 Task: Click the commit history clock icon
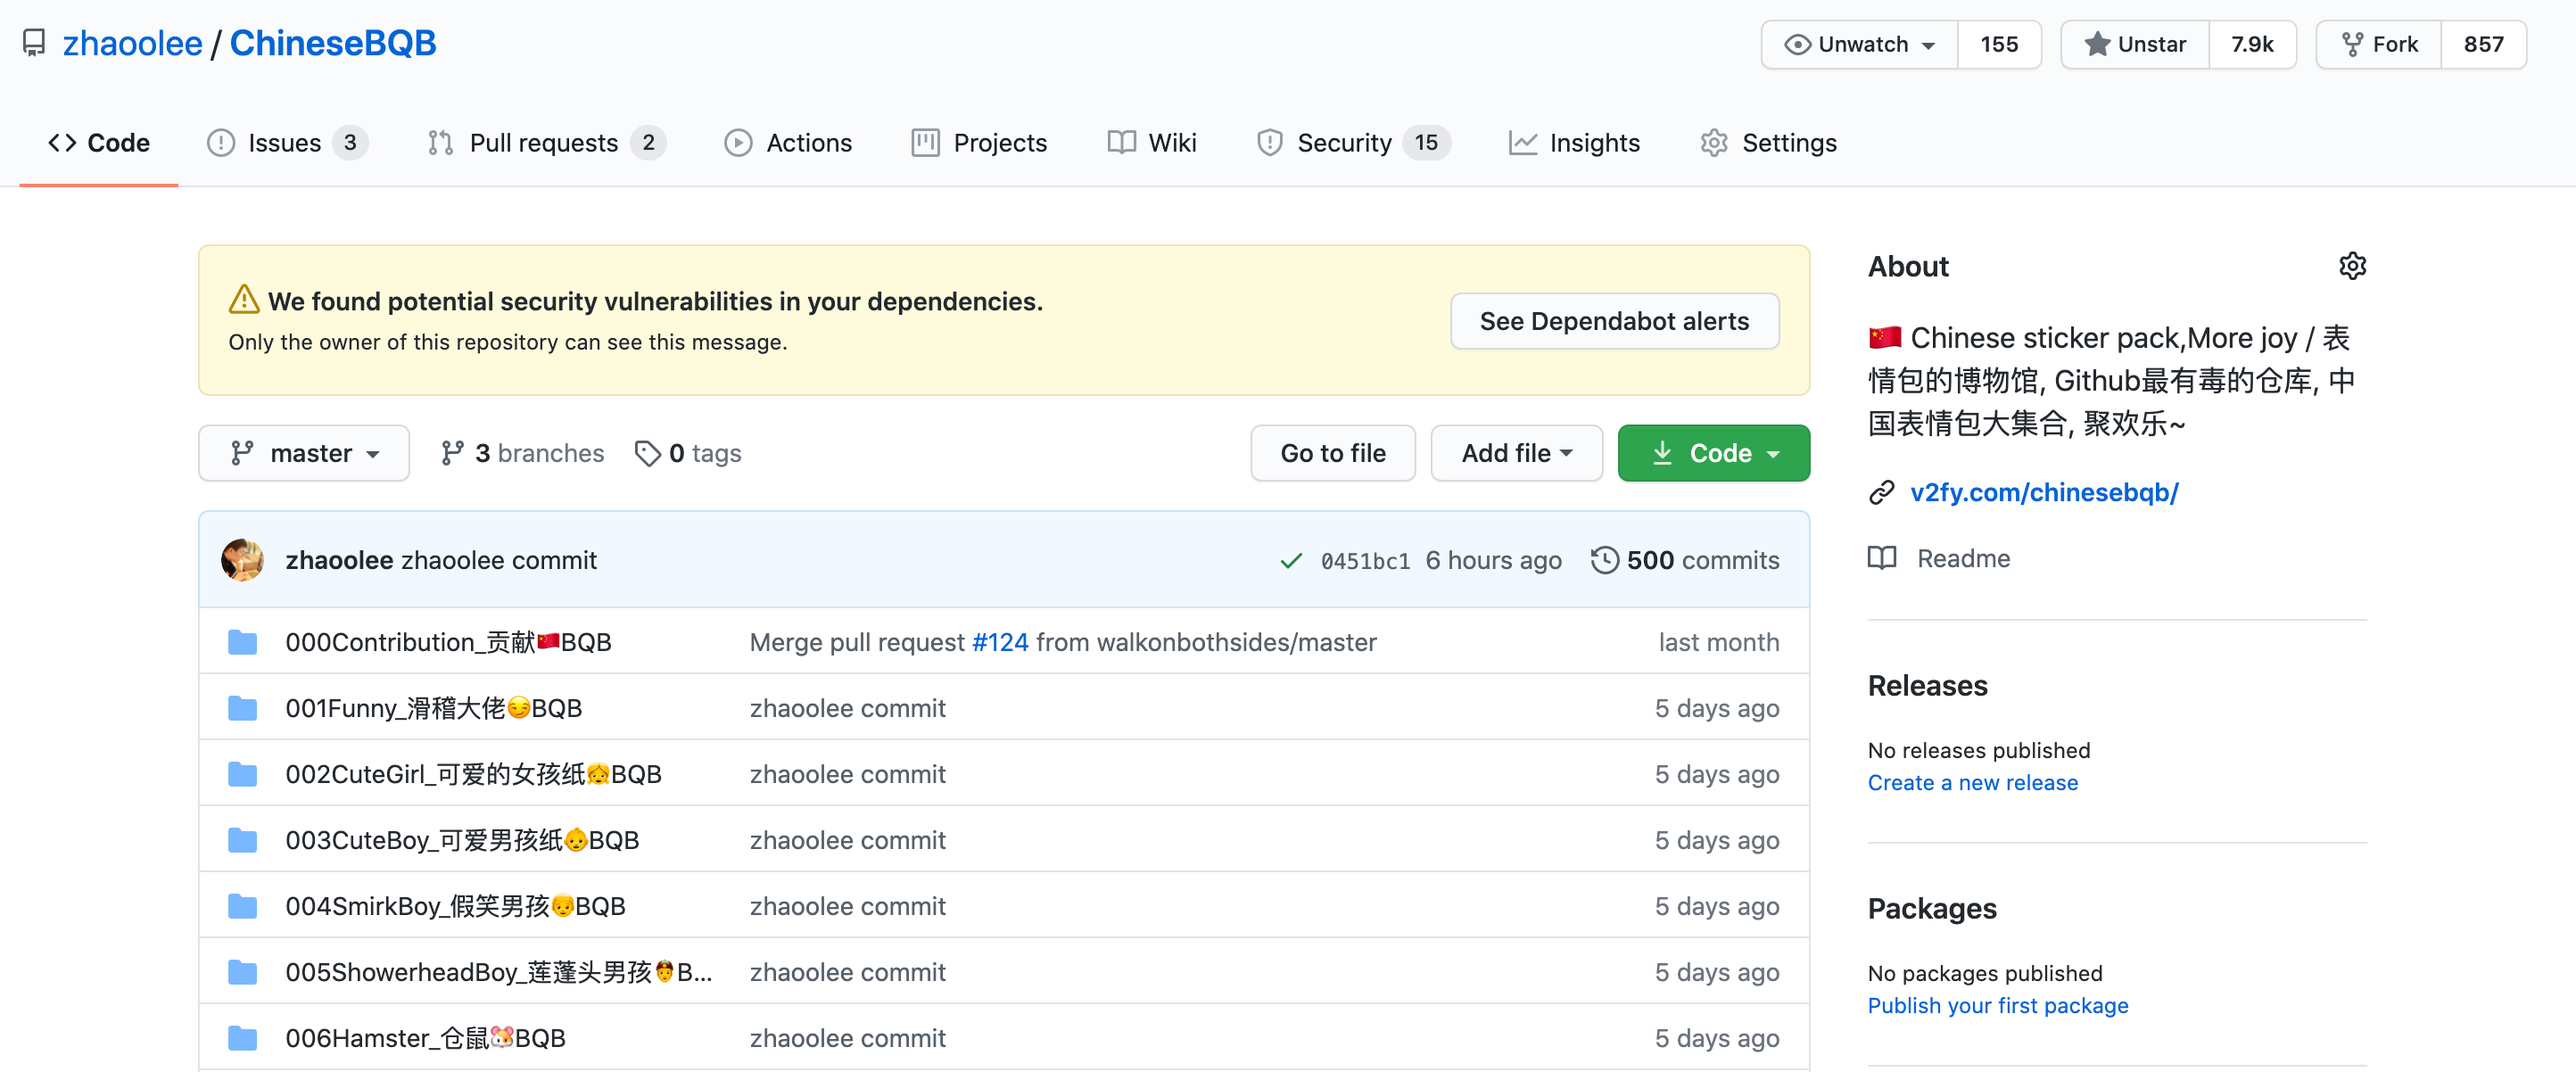pyautogui.click(x=1604, y=560)
